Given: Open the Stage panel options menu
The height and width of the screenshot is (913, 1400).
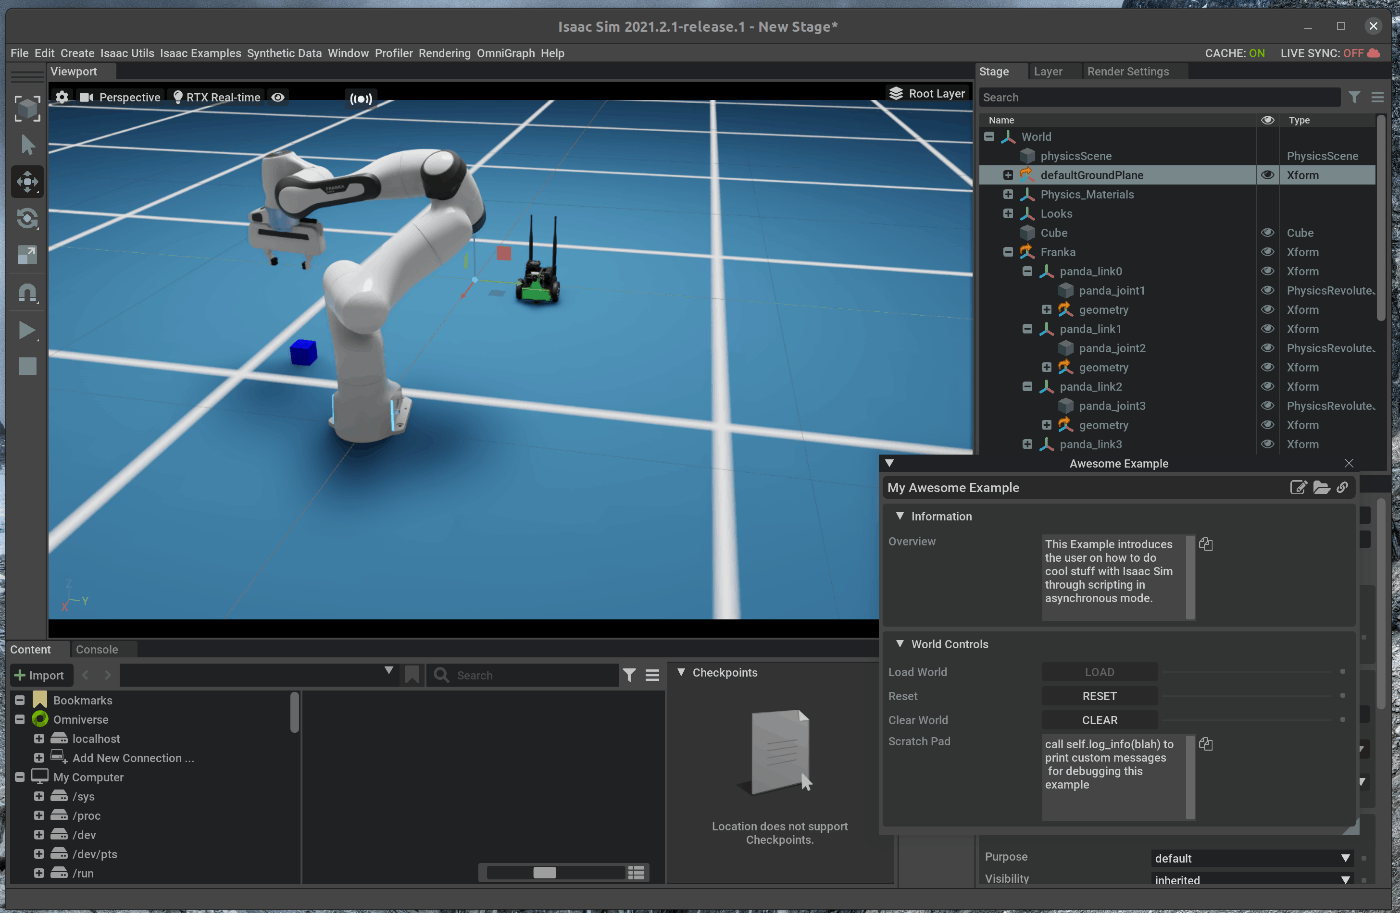Looking at the screenshot, I should [1378, 97].
